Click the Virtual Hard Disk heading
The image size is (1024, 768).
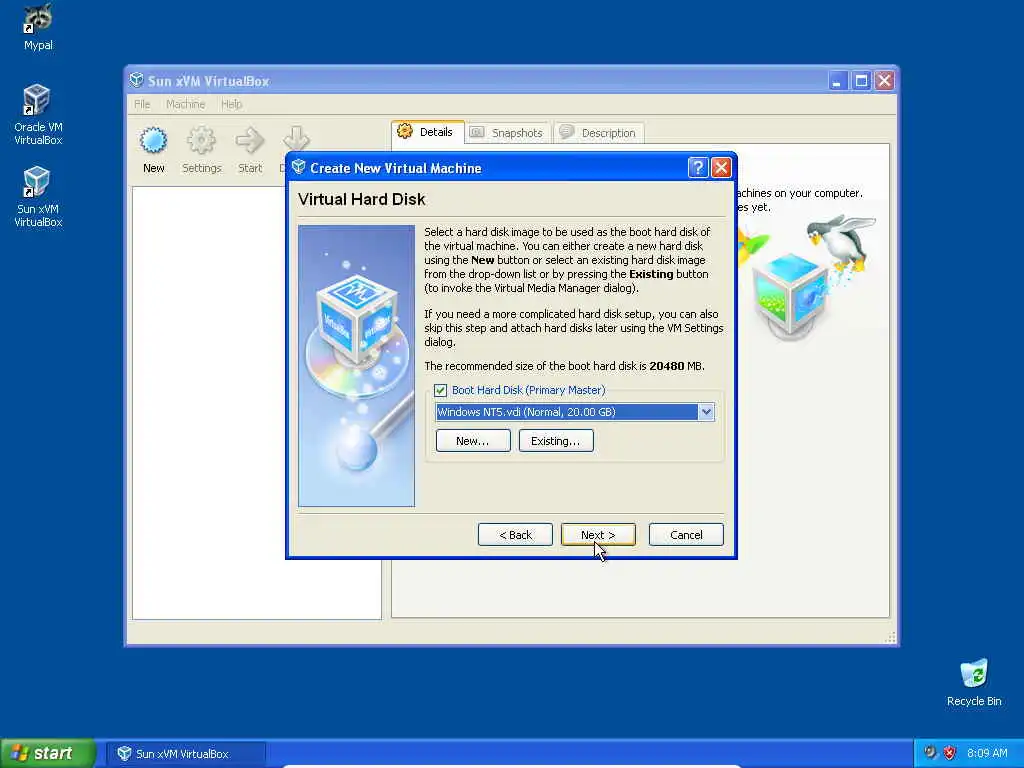click(x=361, y=199)
